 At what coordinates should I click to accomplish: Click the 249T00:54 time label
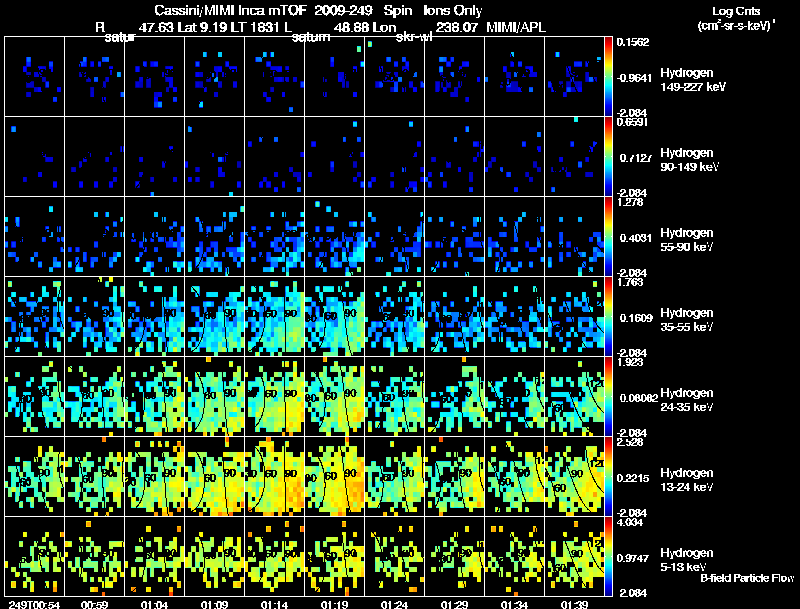point(34,604)
